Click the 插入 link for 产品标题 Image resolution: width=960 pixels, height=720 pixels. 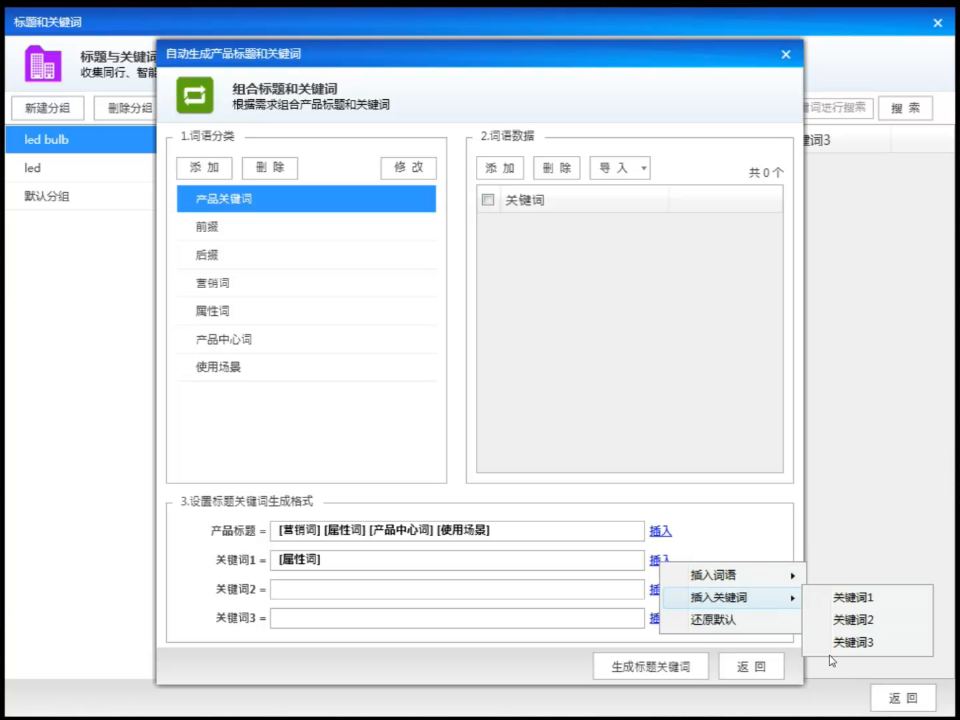pyautogui.click(x=660, y=531)
